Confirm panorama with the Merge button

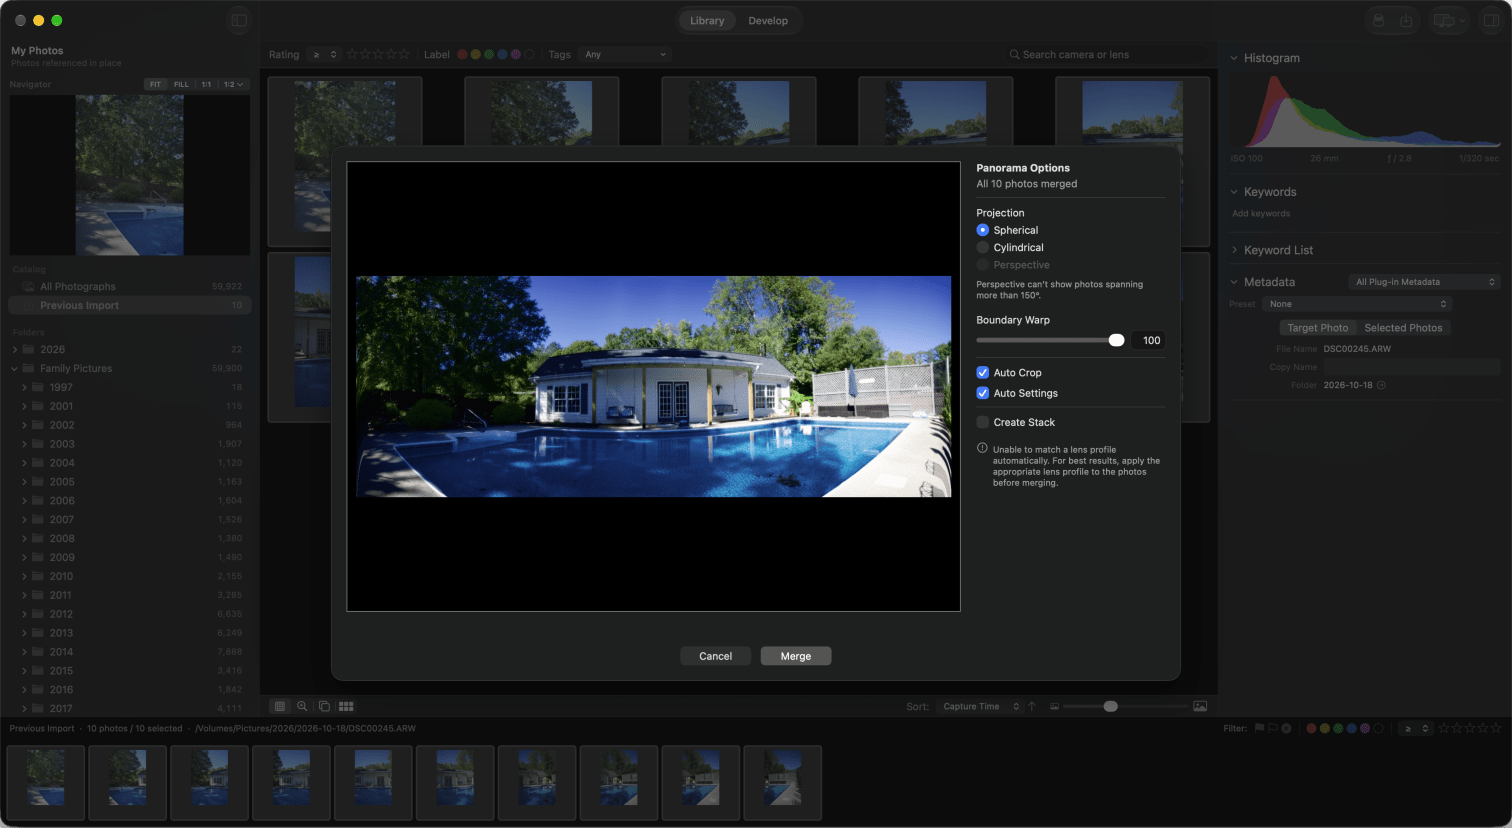click(796, 656)
